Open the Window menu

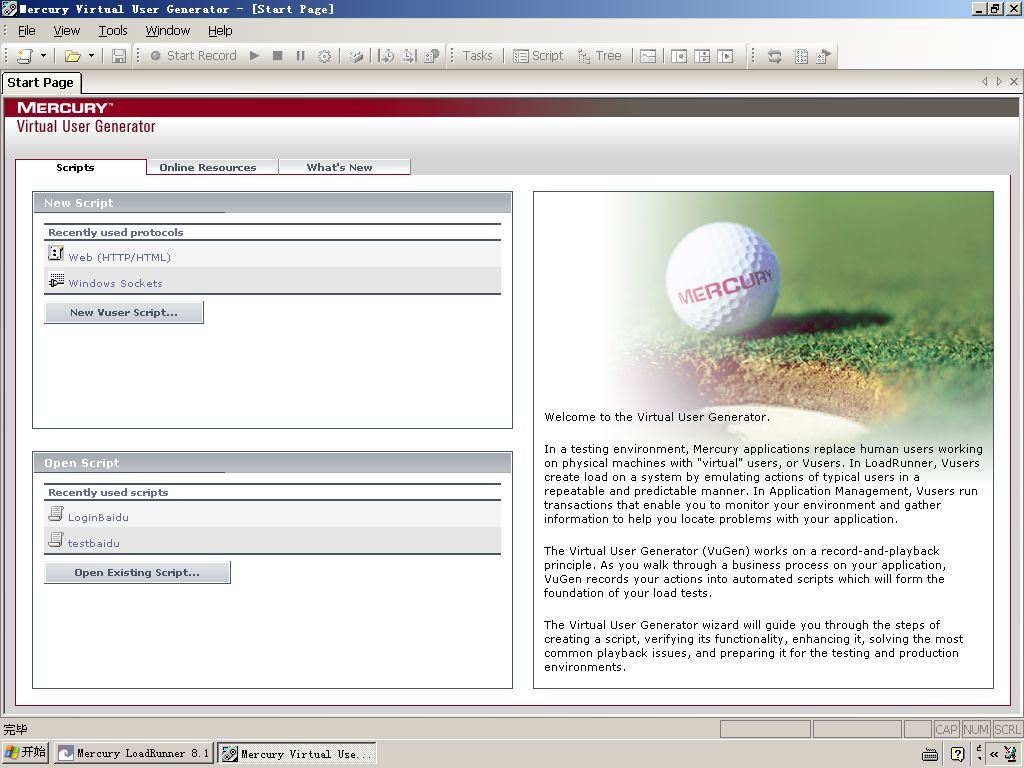tap(168, 31)
